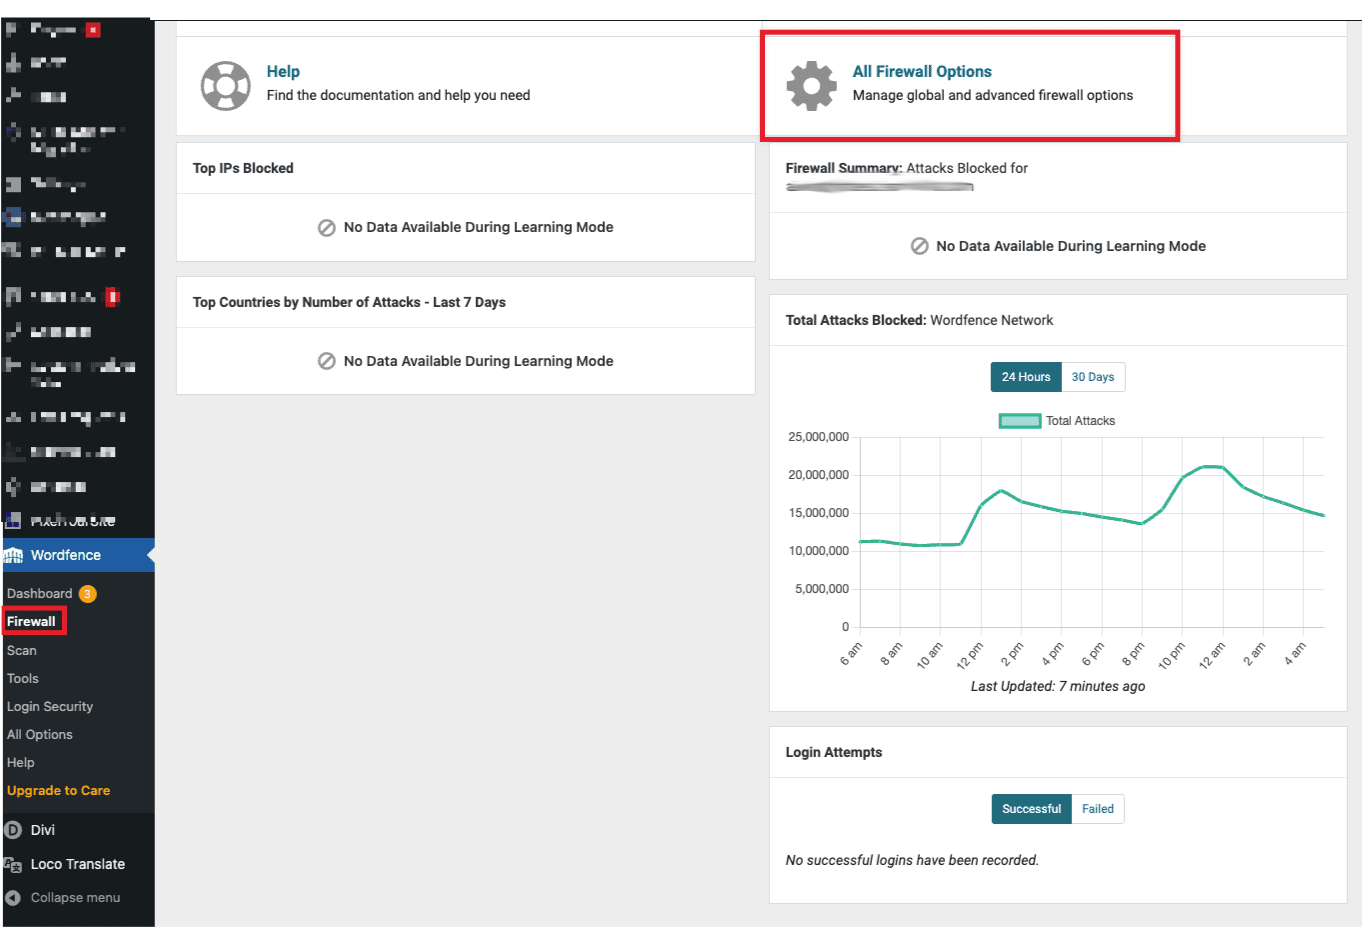
Task: Click the no-data message under Top IPs Blocked
Action: [x=478, y=227]
